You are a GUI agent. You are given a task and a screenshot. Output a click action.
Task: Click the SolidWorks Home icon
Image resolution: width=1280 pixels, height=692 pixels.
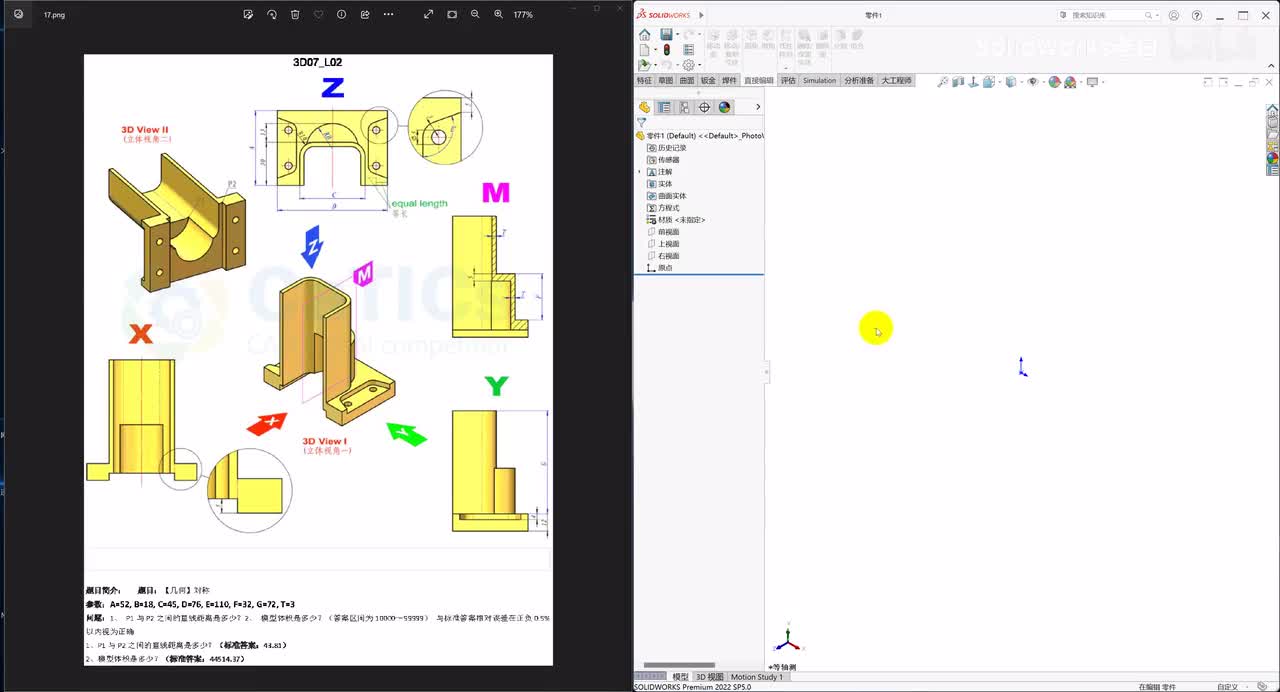point(644,34)
